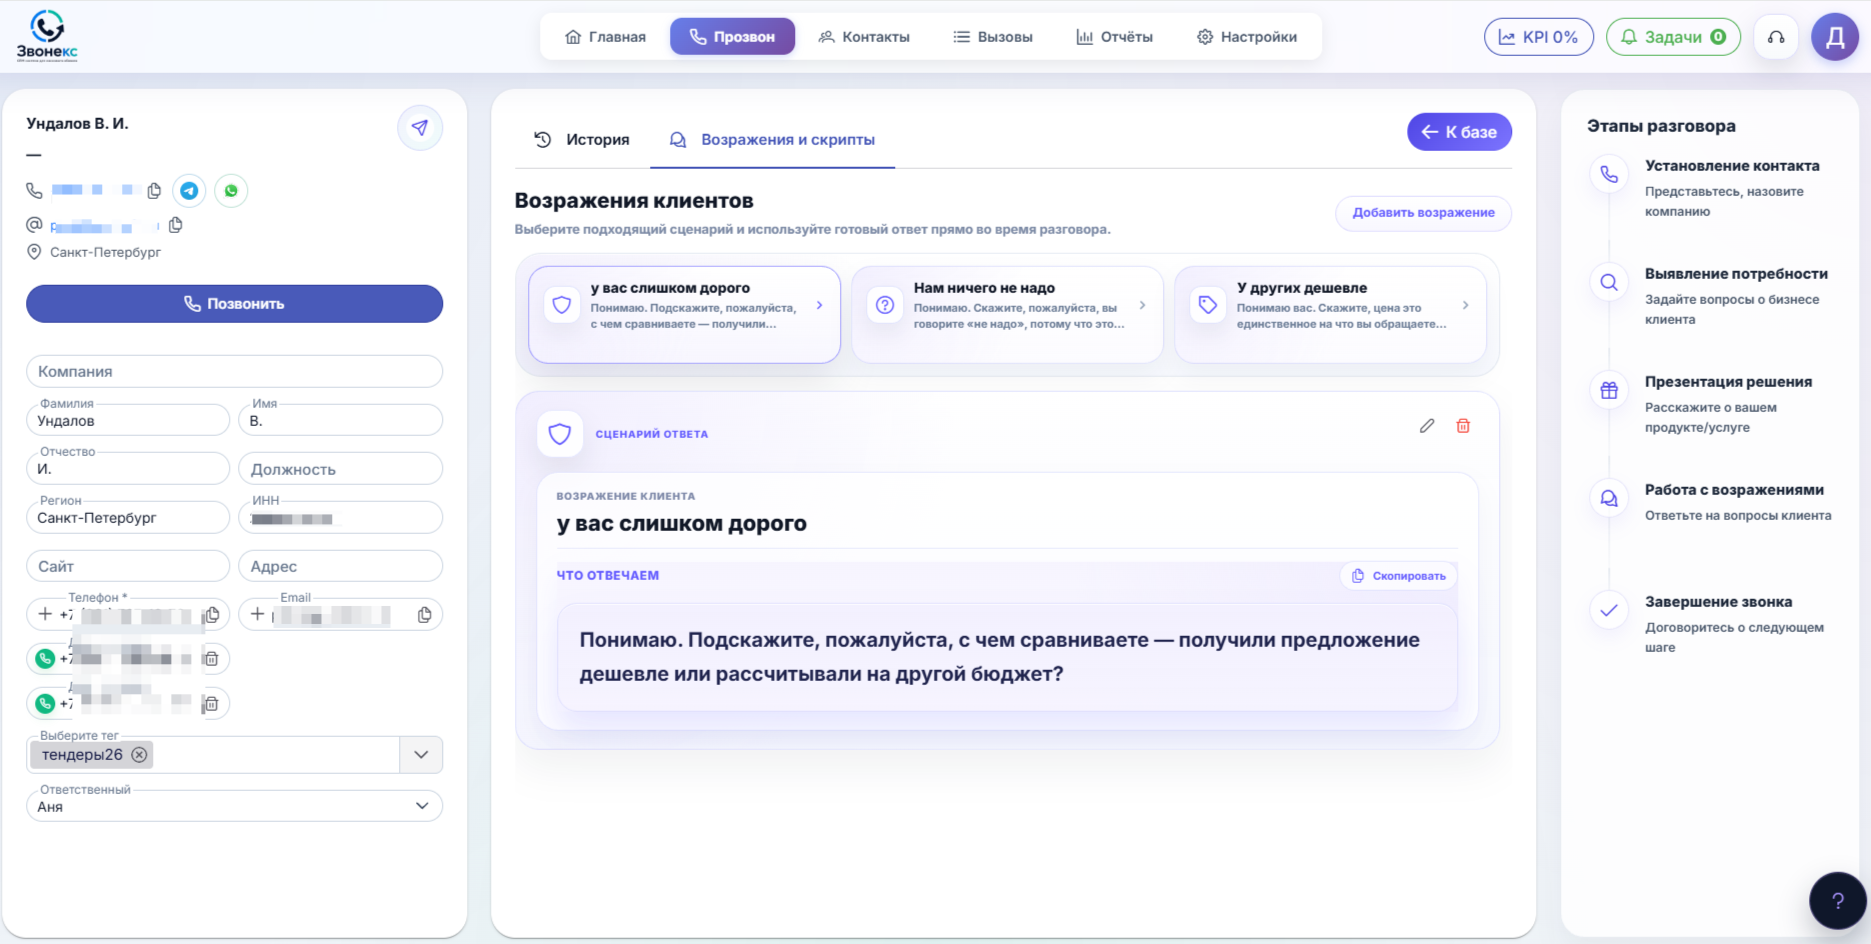1871x944 pixels.
Task: Select the gift icon for Презентация решения stage
Action: tap(1609, 390)
